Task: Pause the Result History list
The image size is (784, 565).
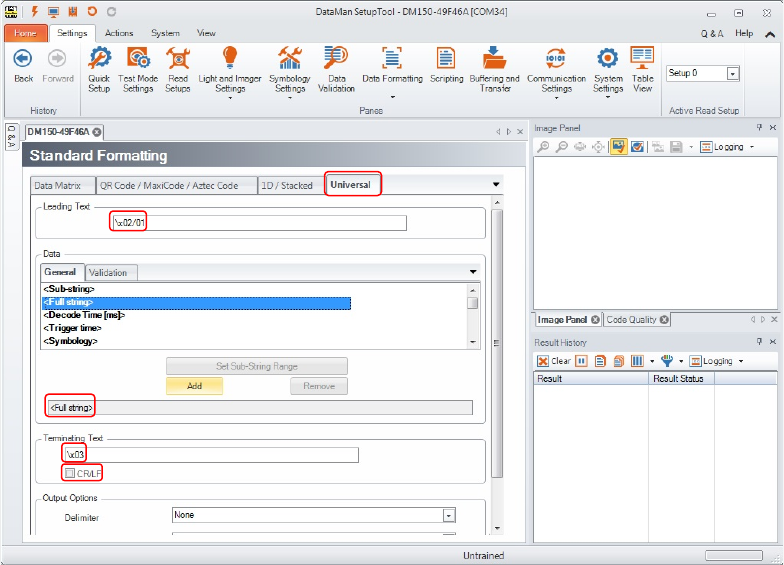Action: (581, 361)
